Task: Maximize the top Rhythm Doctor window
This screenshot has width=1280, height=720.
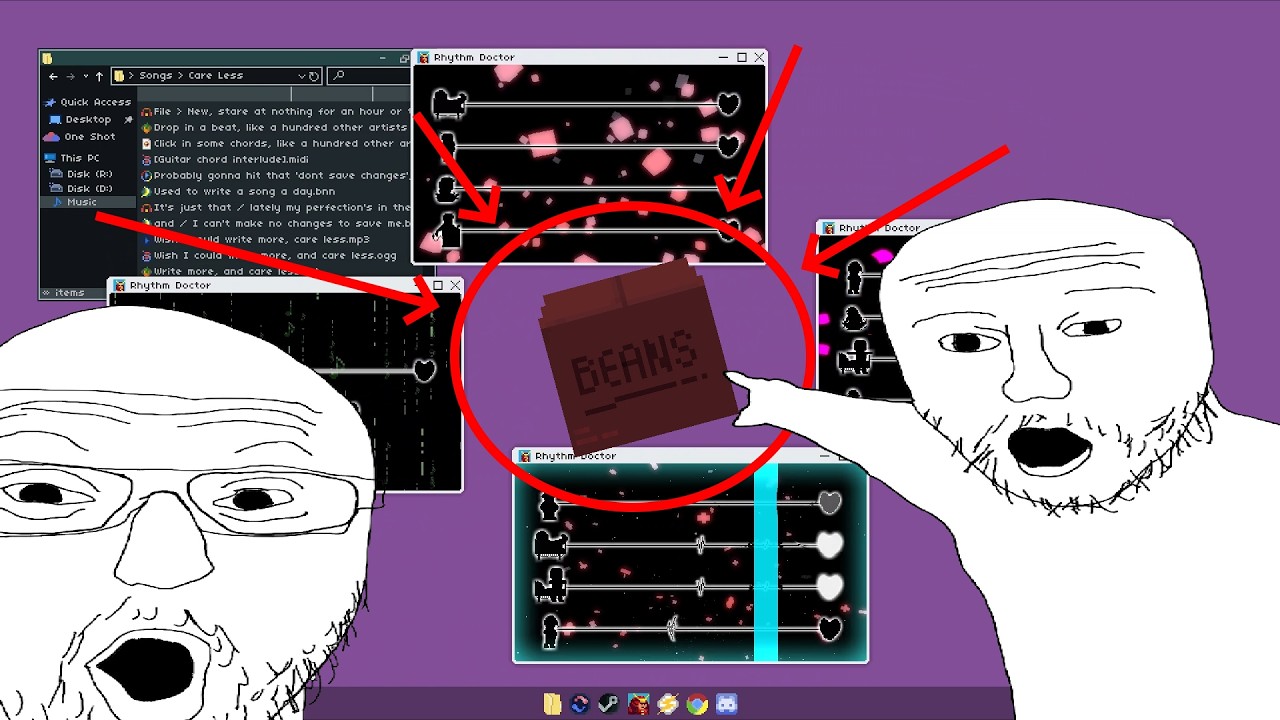Action: point(742,58)
